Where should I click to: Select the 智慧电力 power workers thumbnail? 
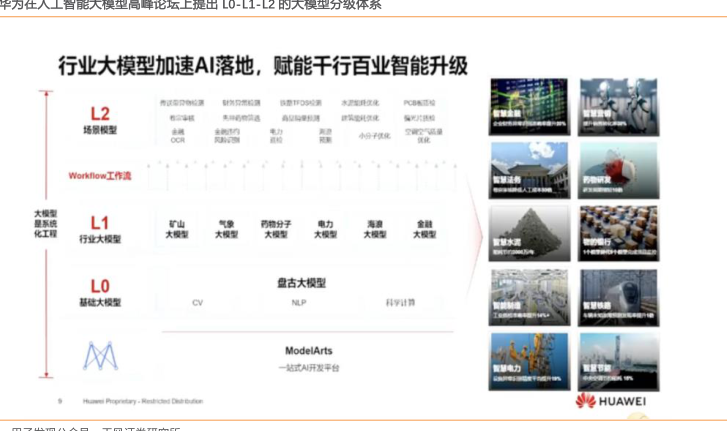[529, 361]
